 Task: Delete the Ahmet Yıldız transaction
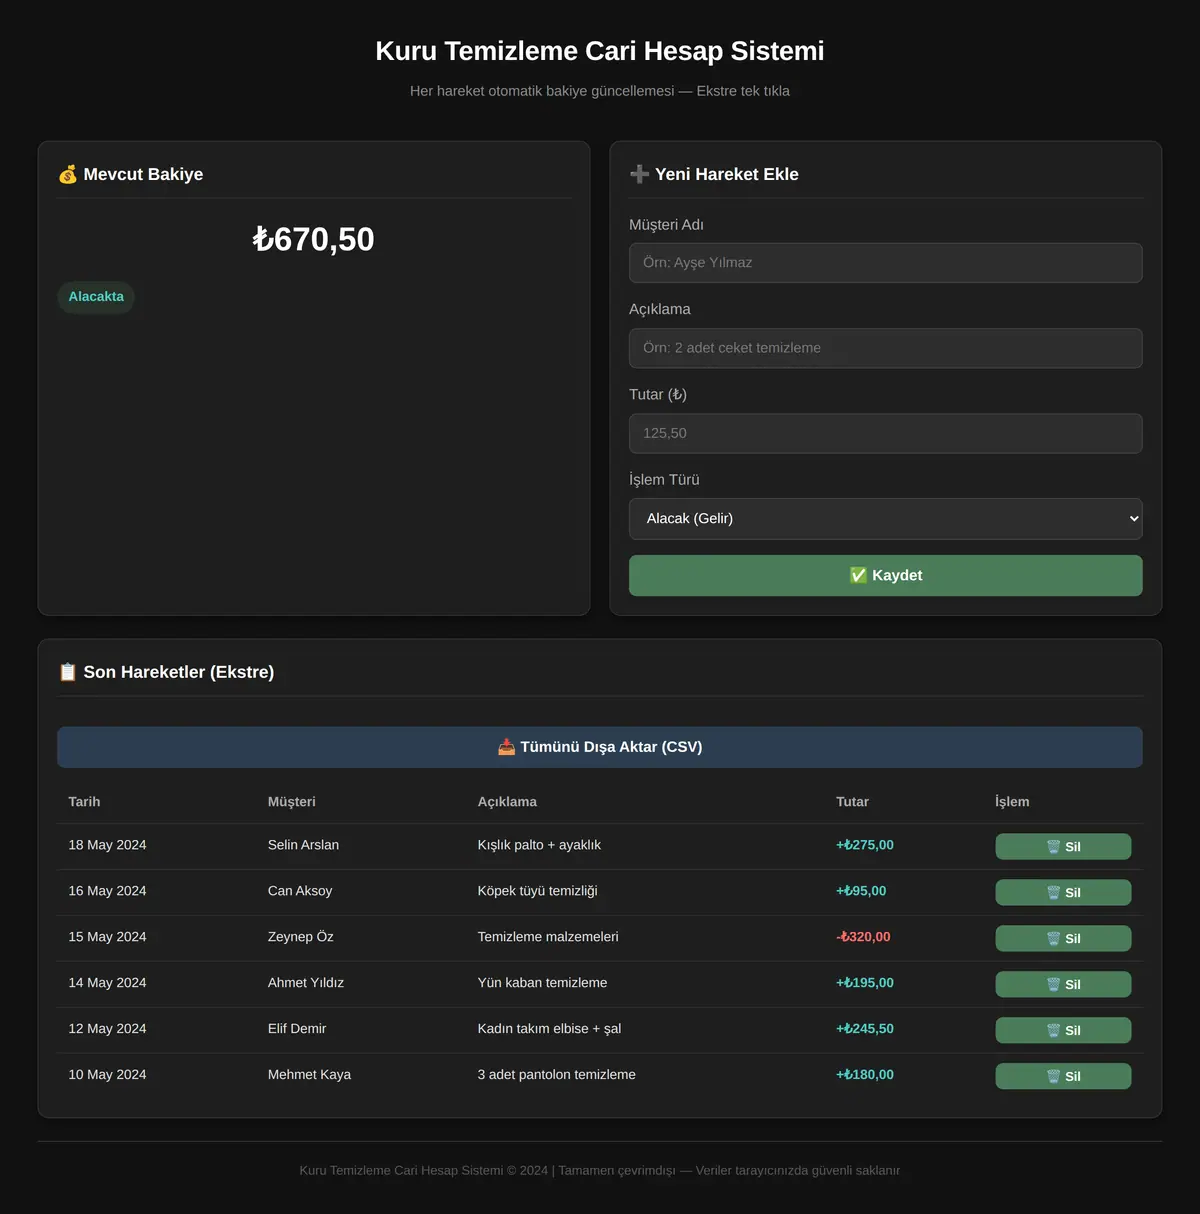(x=1063, y=984)
